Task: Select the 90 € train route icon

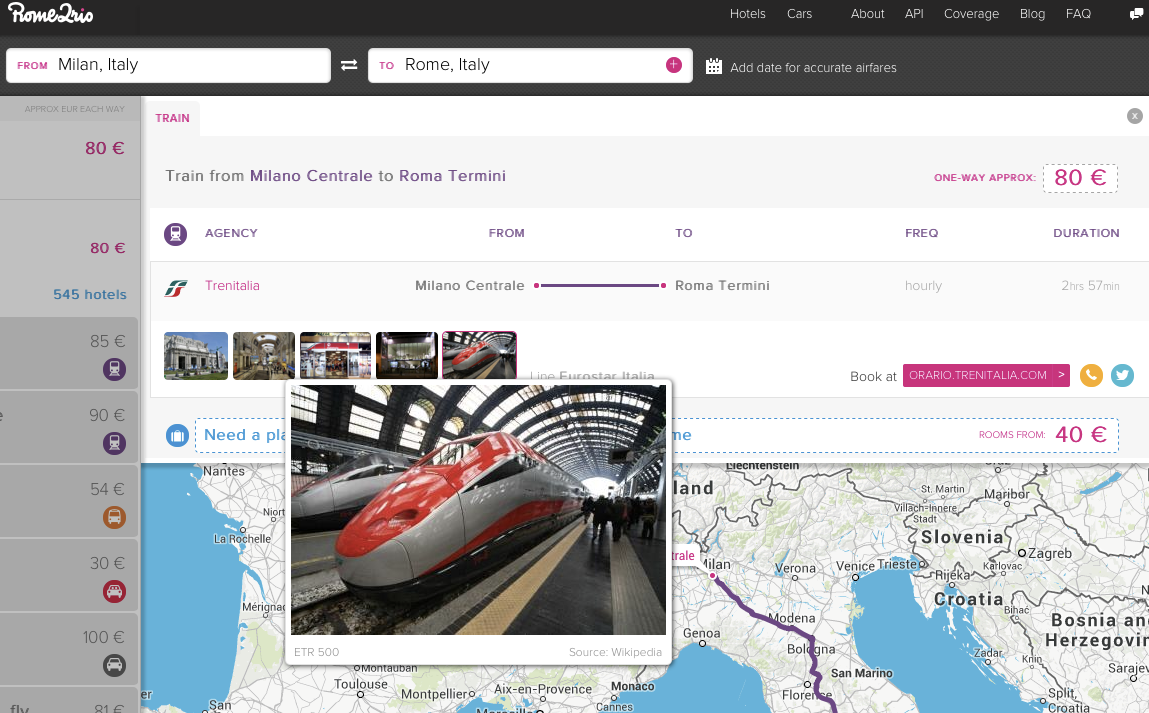Action: tap(114, 443)
